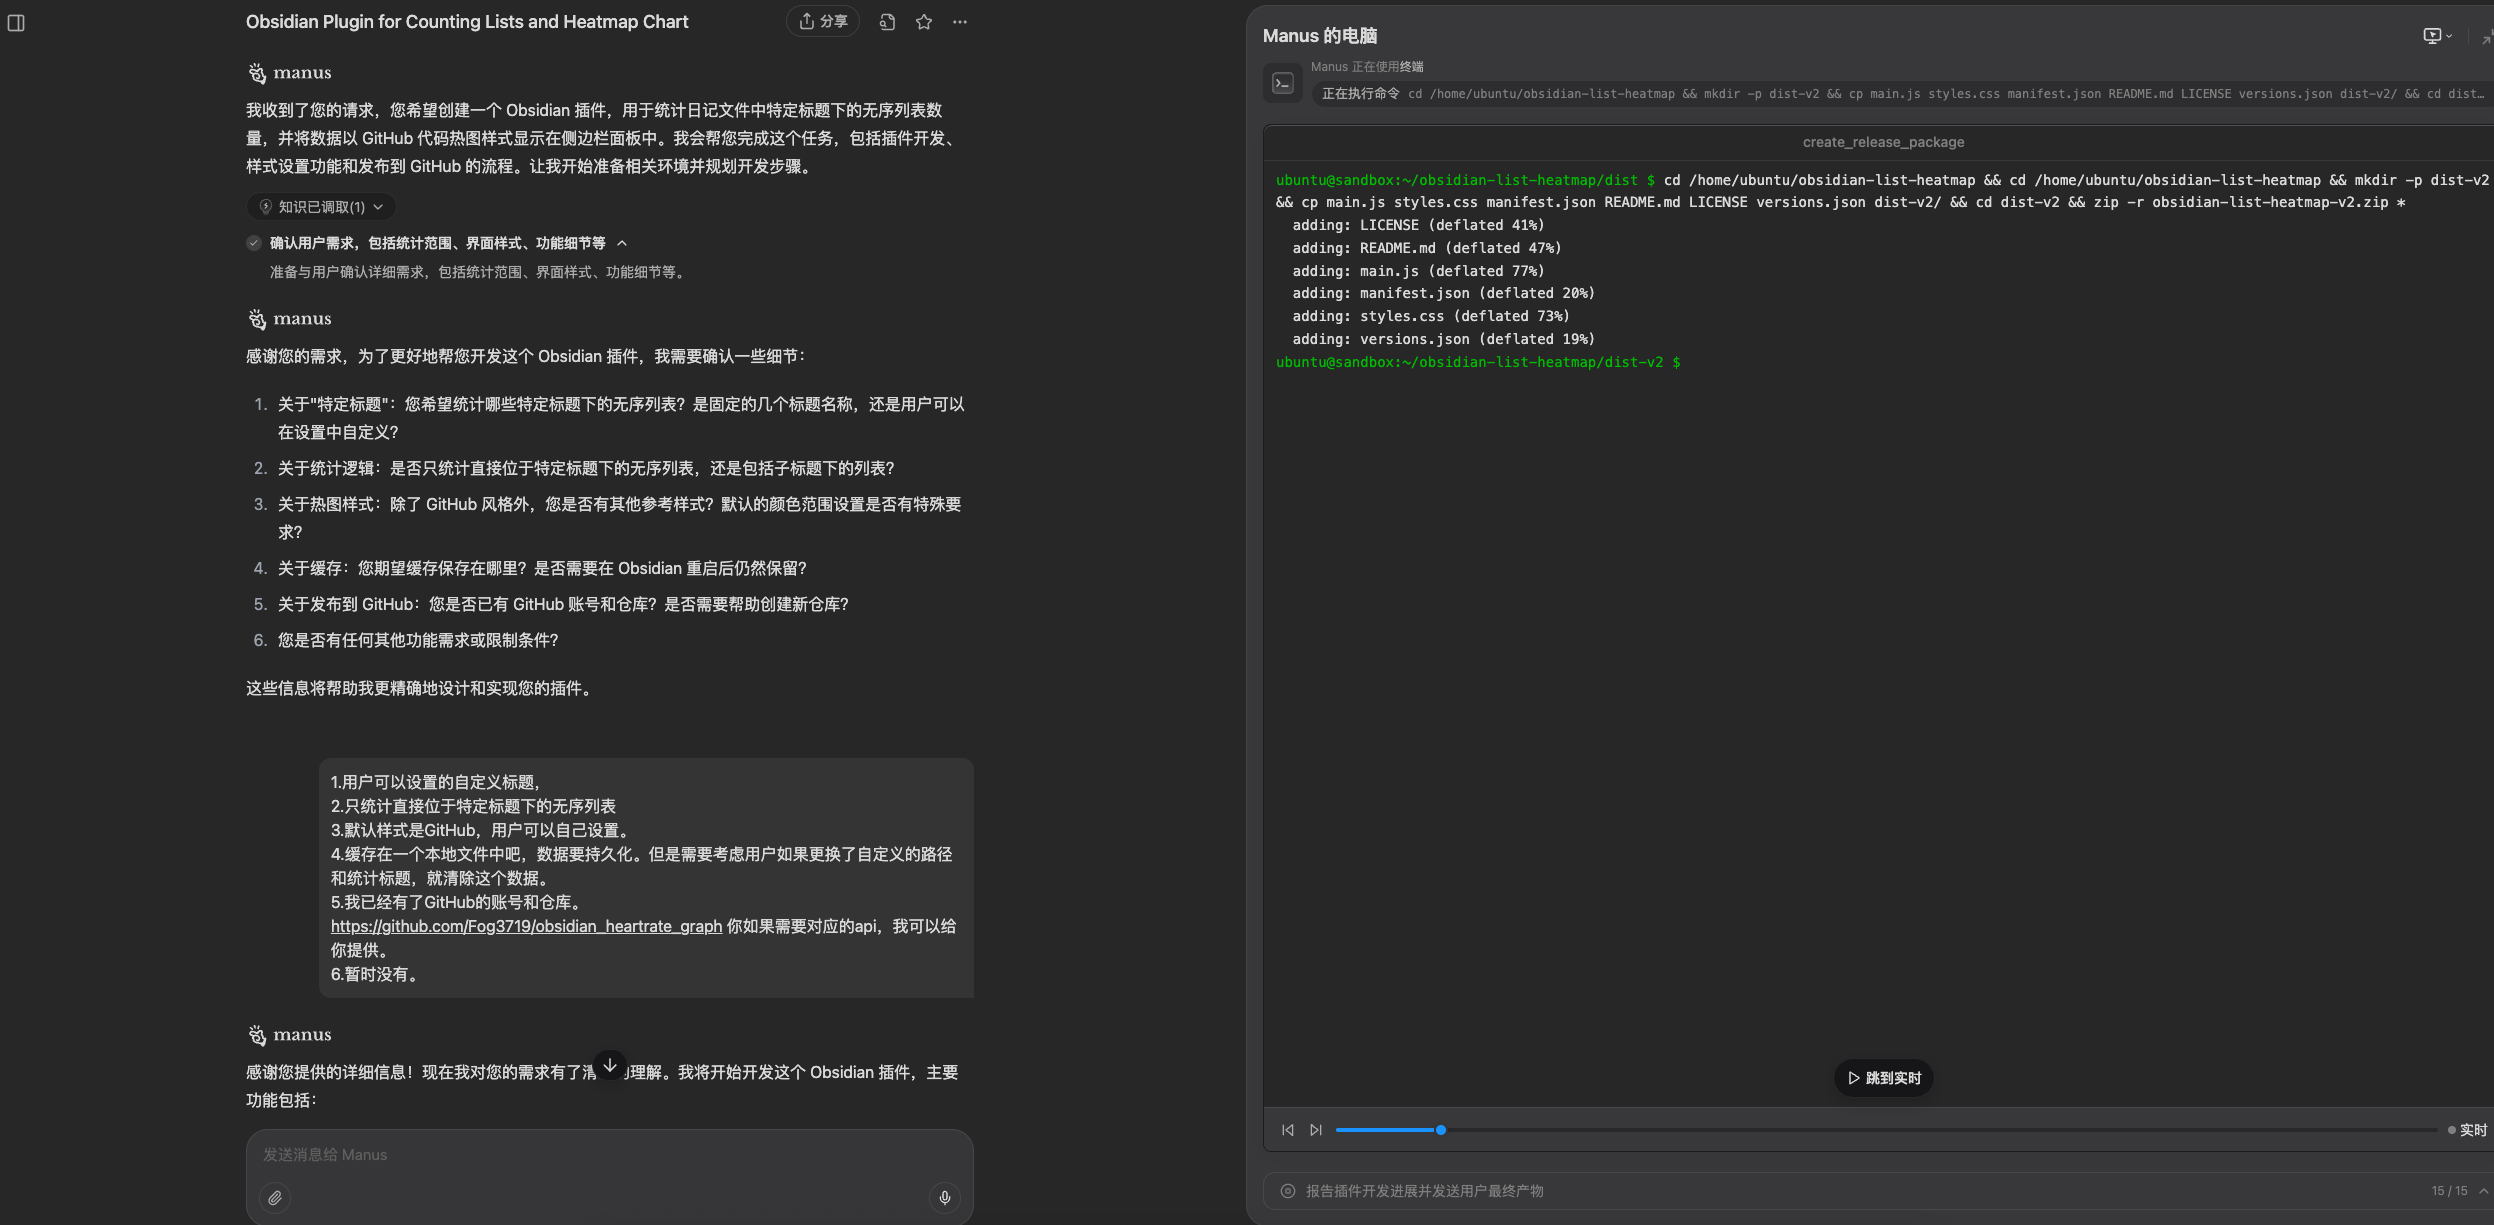Viewport: 2494px width, 1225px height.
Task: Skip to next step in playback
Action: click(1316, 1130)
